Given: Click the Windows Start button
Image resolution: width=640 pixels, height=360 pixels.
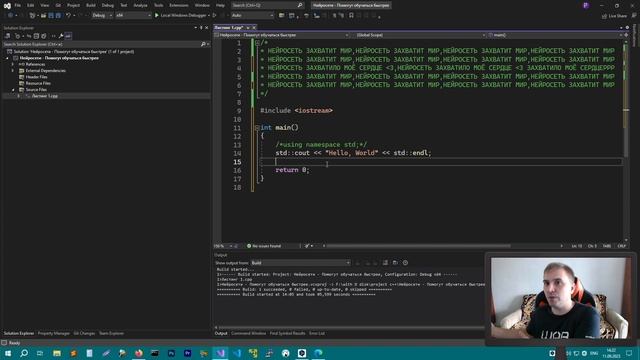Looking at the screenshot, I should (x=8, y=353).
